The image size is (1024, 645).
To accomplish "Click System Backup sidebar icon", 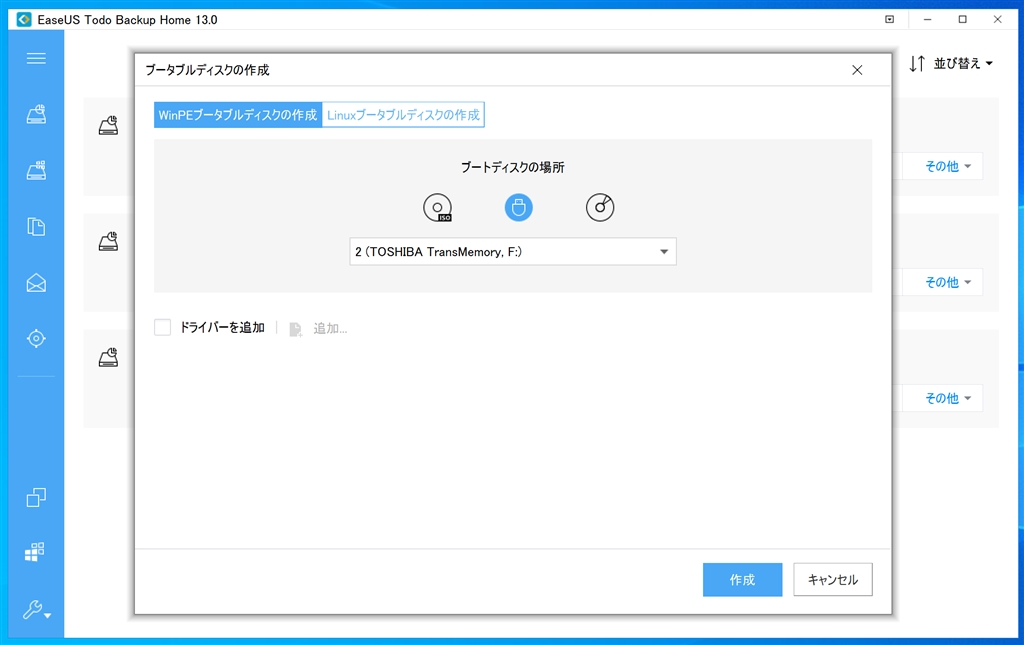I will pos(36,170).
